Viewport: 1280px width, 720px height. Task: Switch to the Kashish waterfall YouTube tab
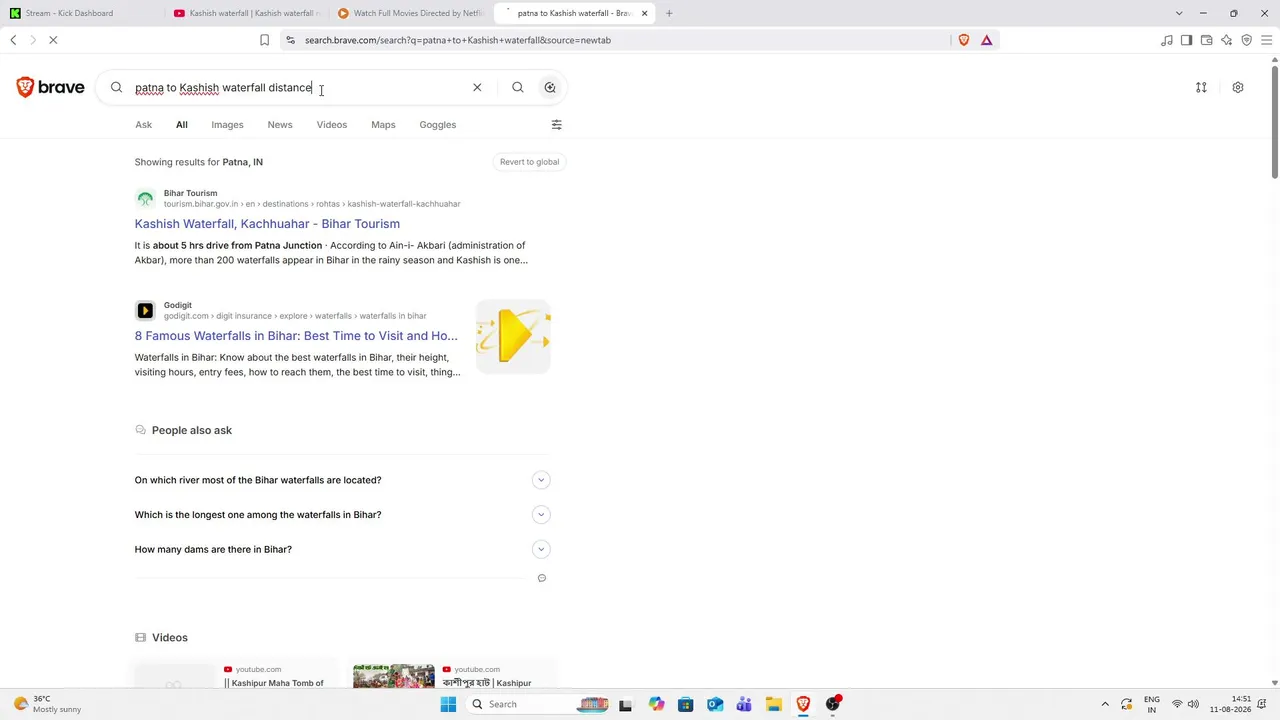pos(248,13)
